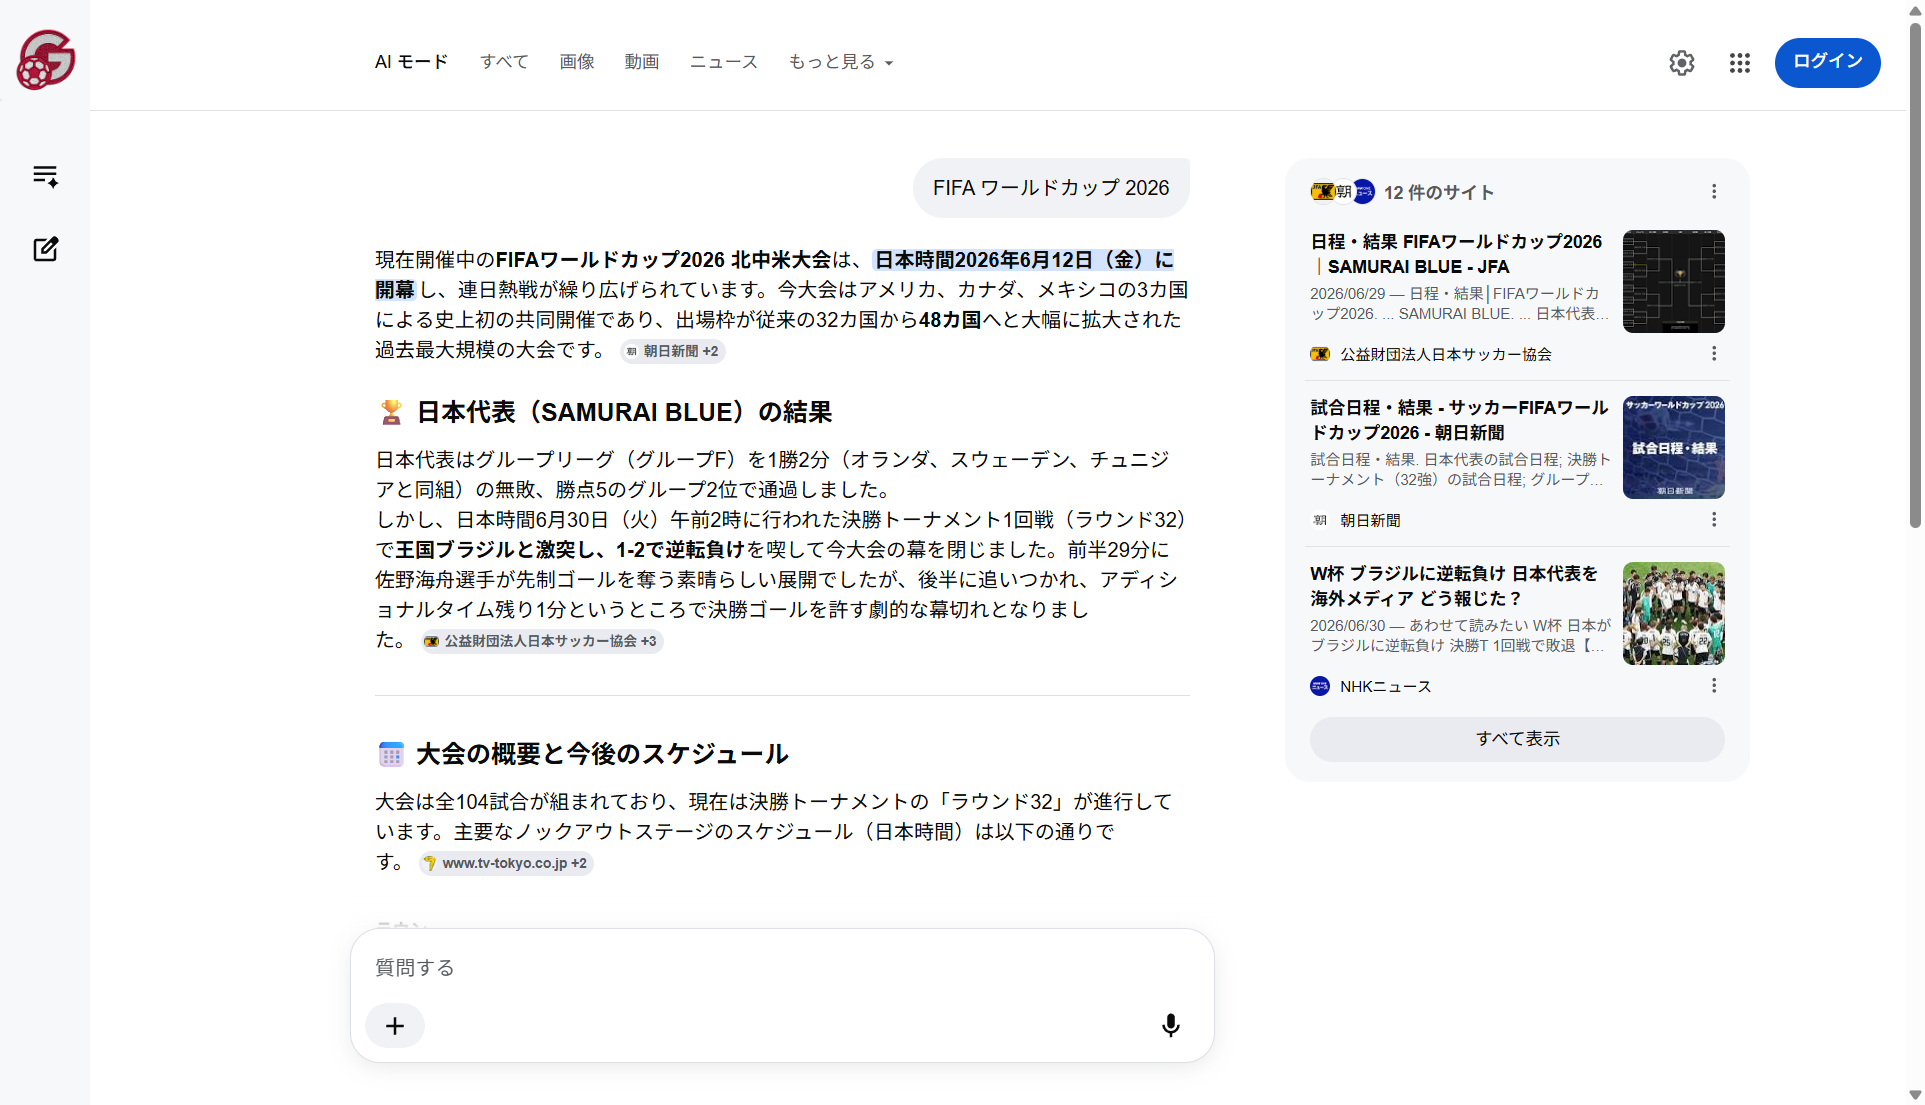Click the Japan team photo thumbnail
The width and height of the screenshot is (1925, 1105).
[1673, 613]
